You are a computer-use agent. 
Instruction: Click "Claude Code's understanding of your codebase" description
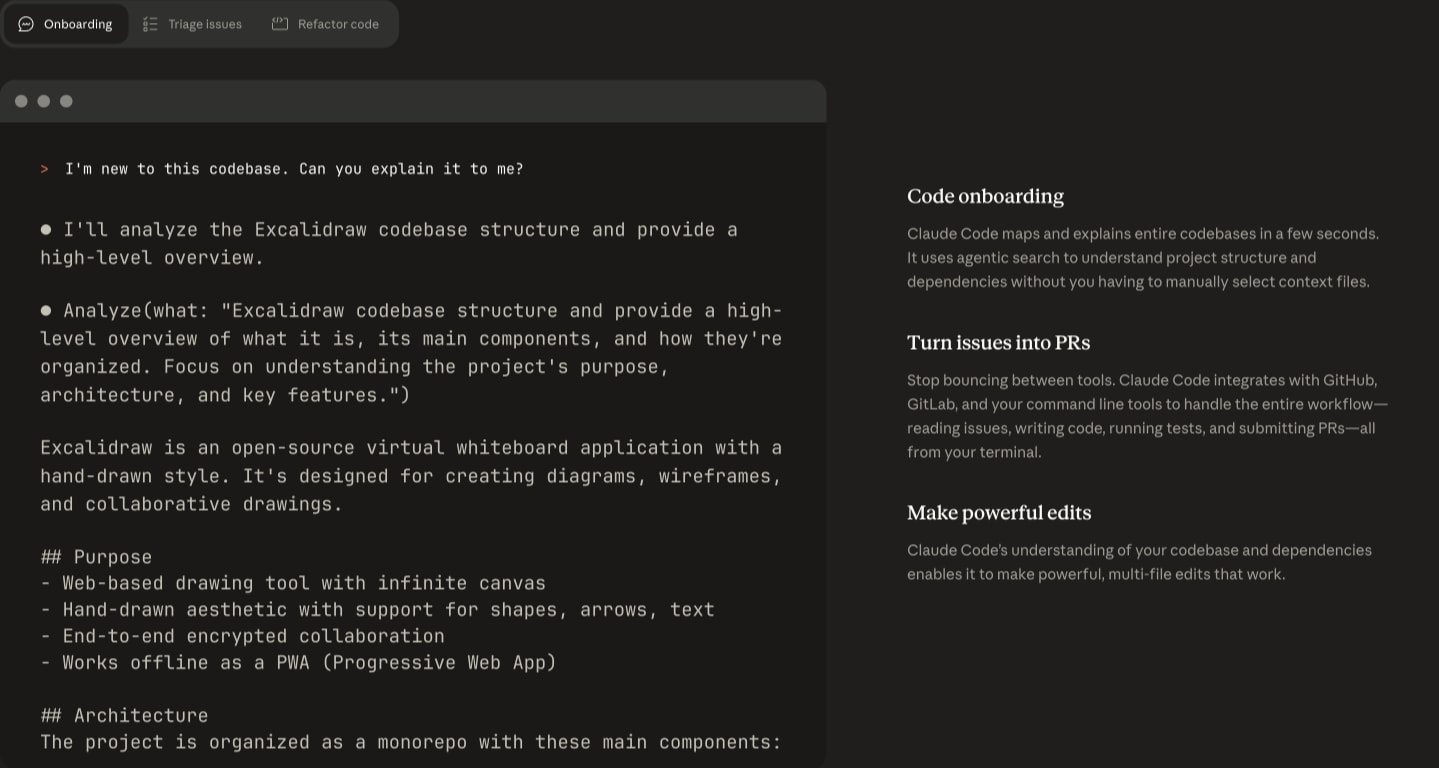(x=1139, y=562)
